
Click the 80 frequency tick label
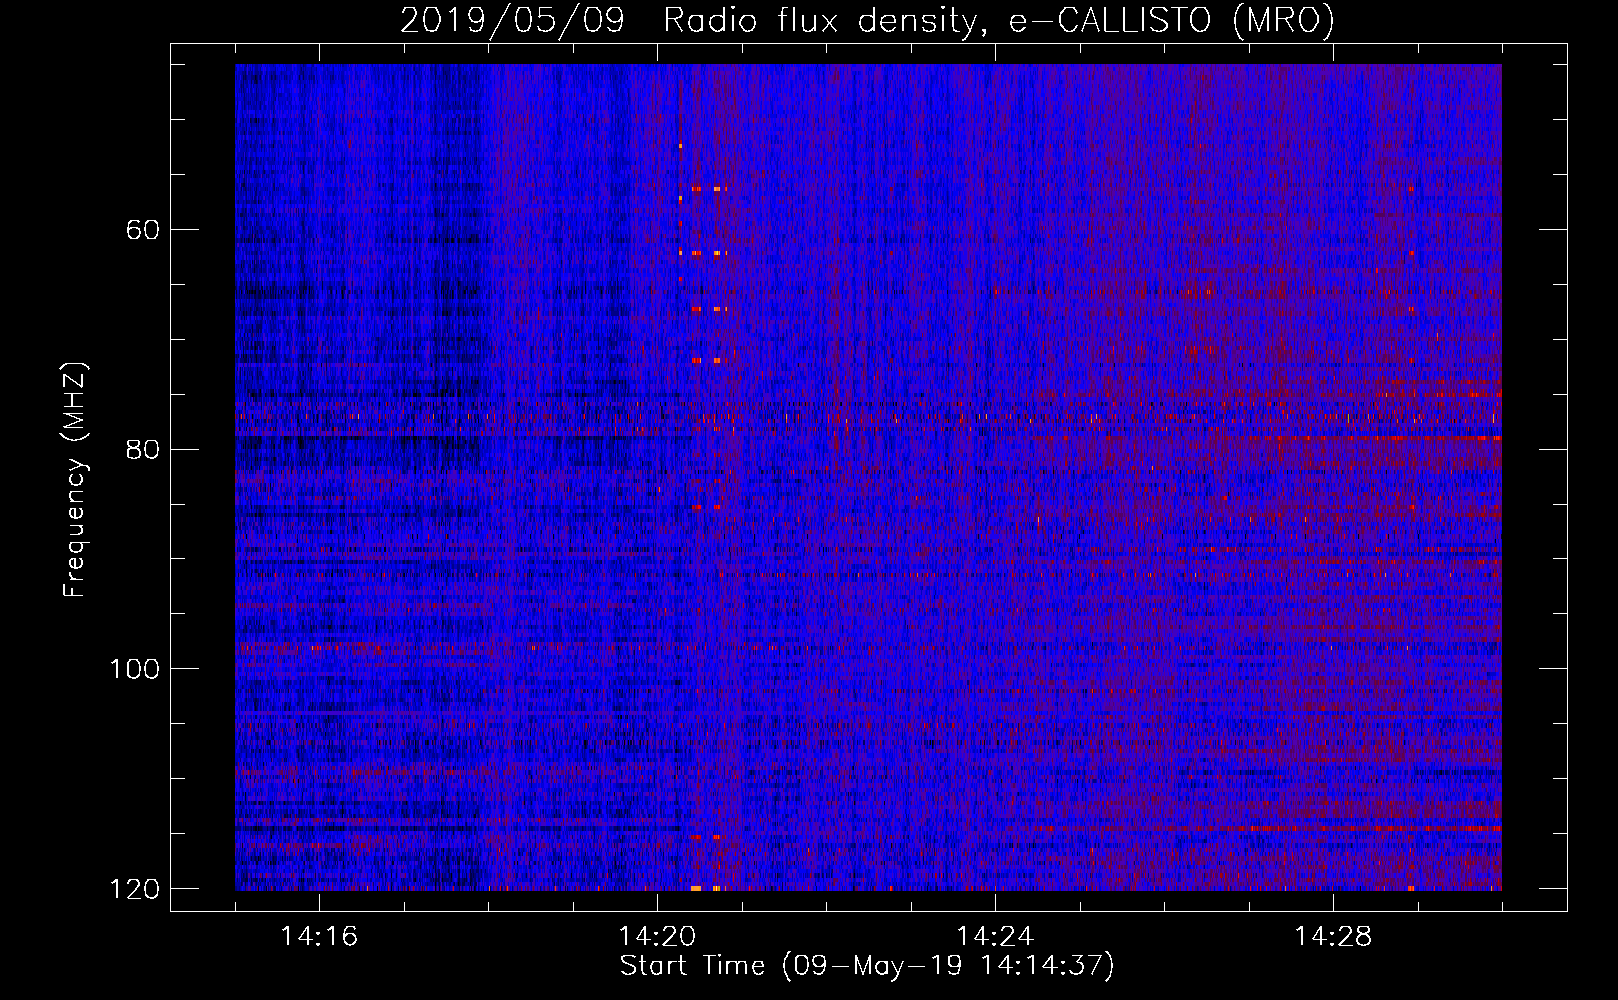pos(142,449)
